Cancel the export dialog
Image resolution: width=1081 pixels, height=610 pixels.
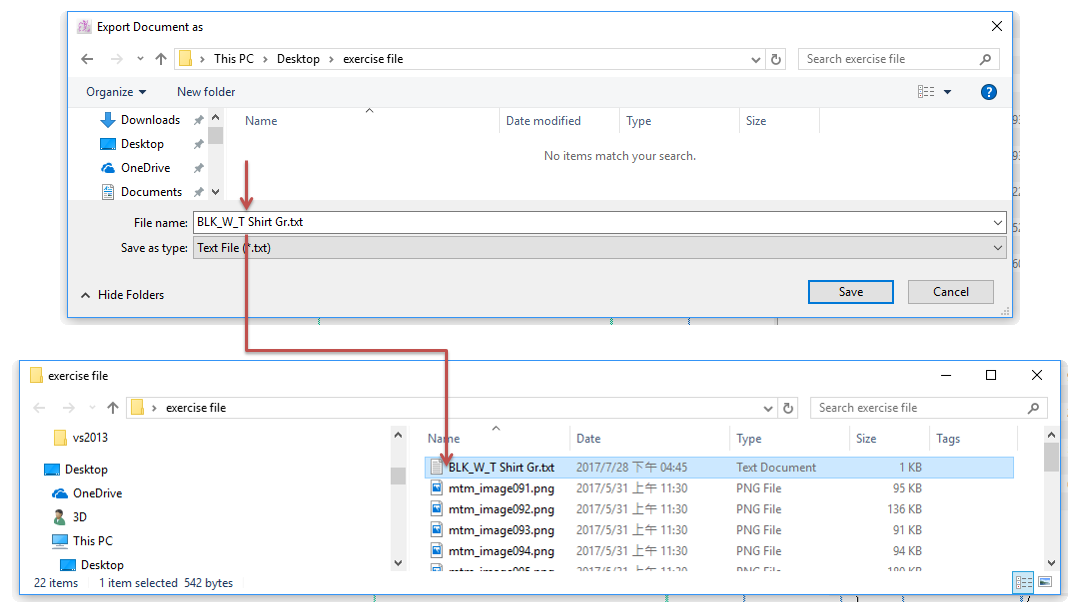click(950, 292)
